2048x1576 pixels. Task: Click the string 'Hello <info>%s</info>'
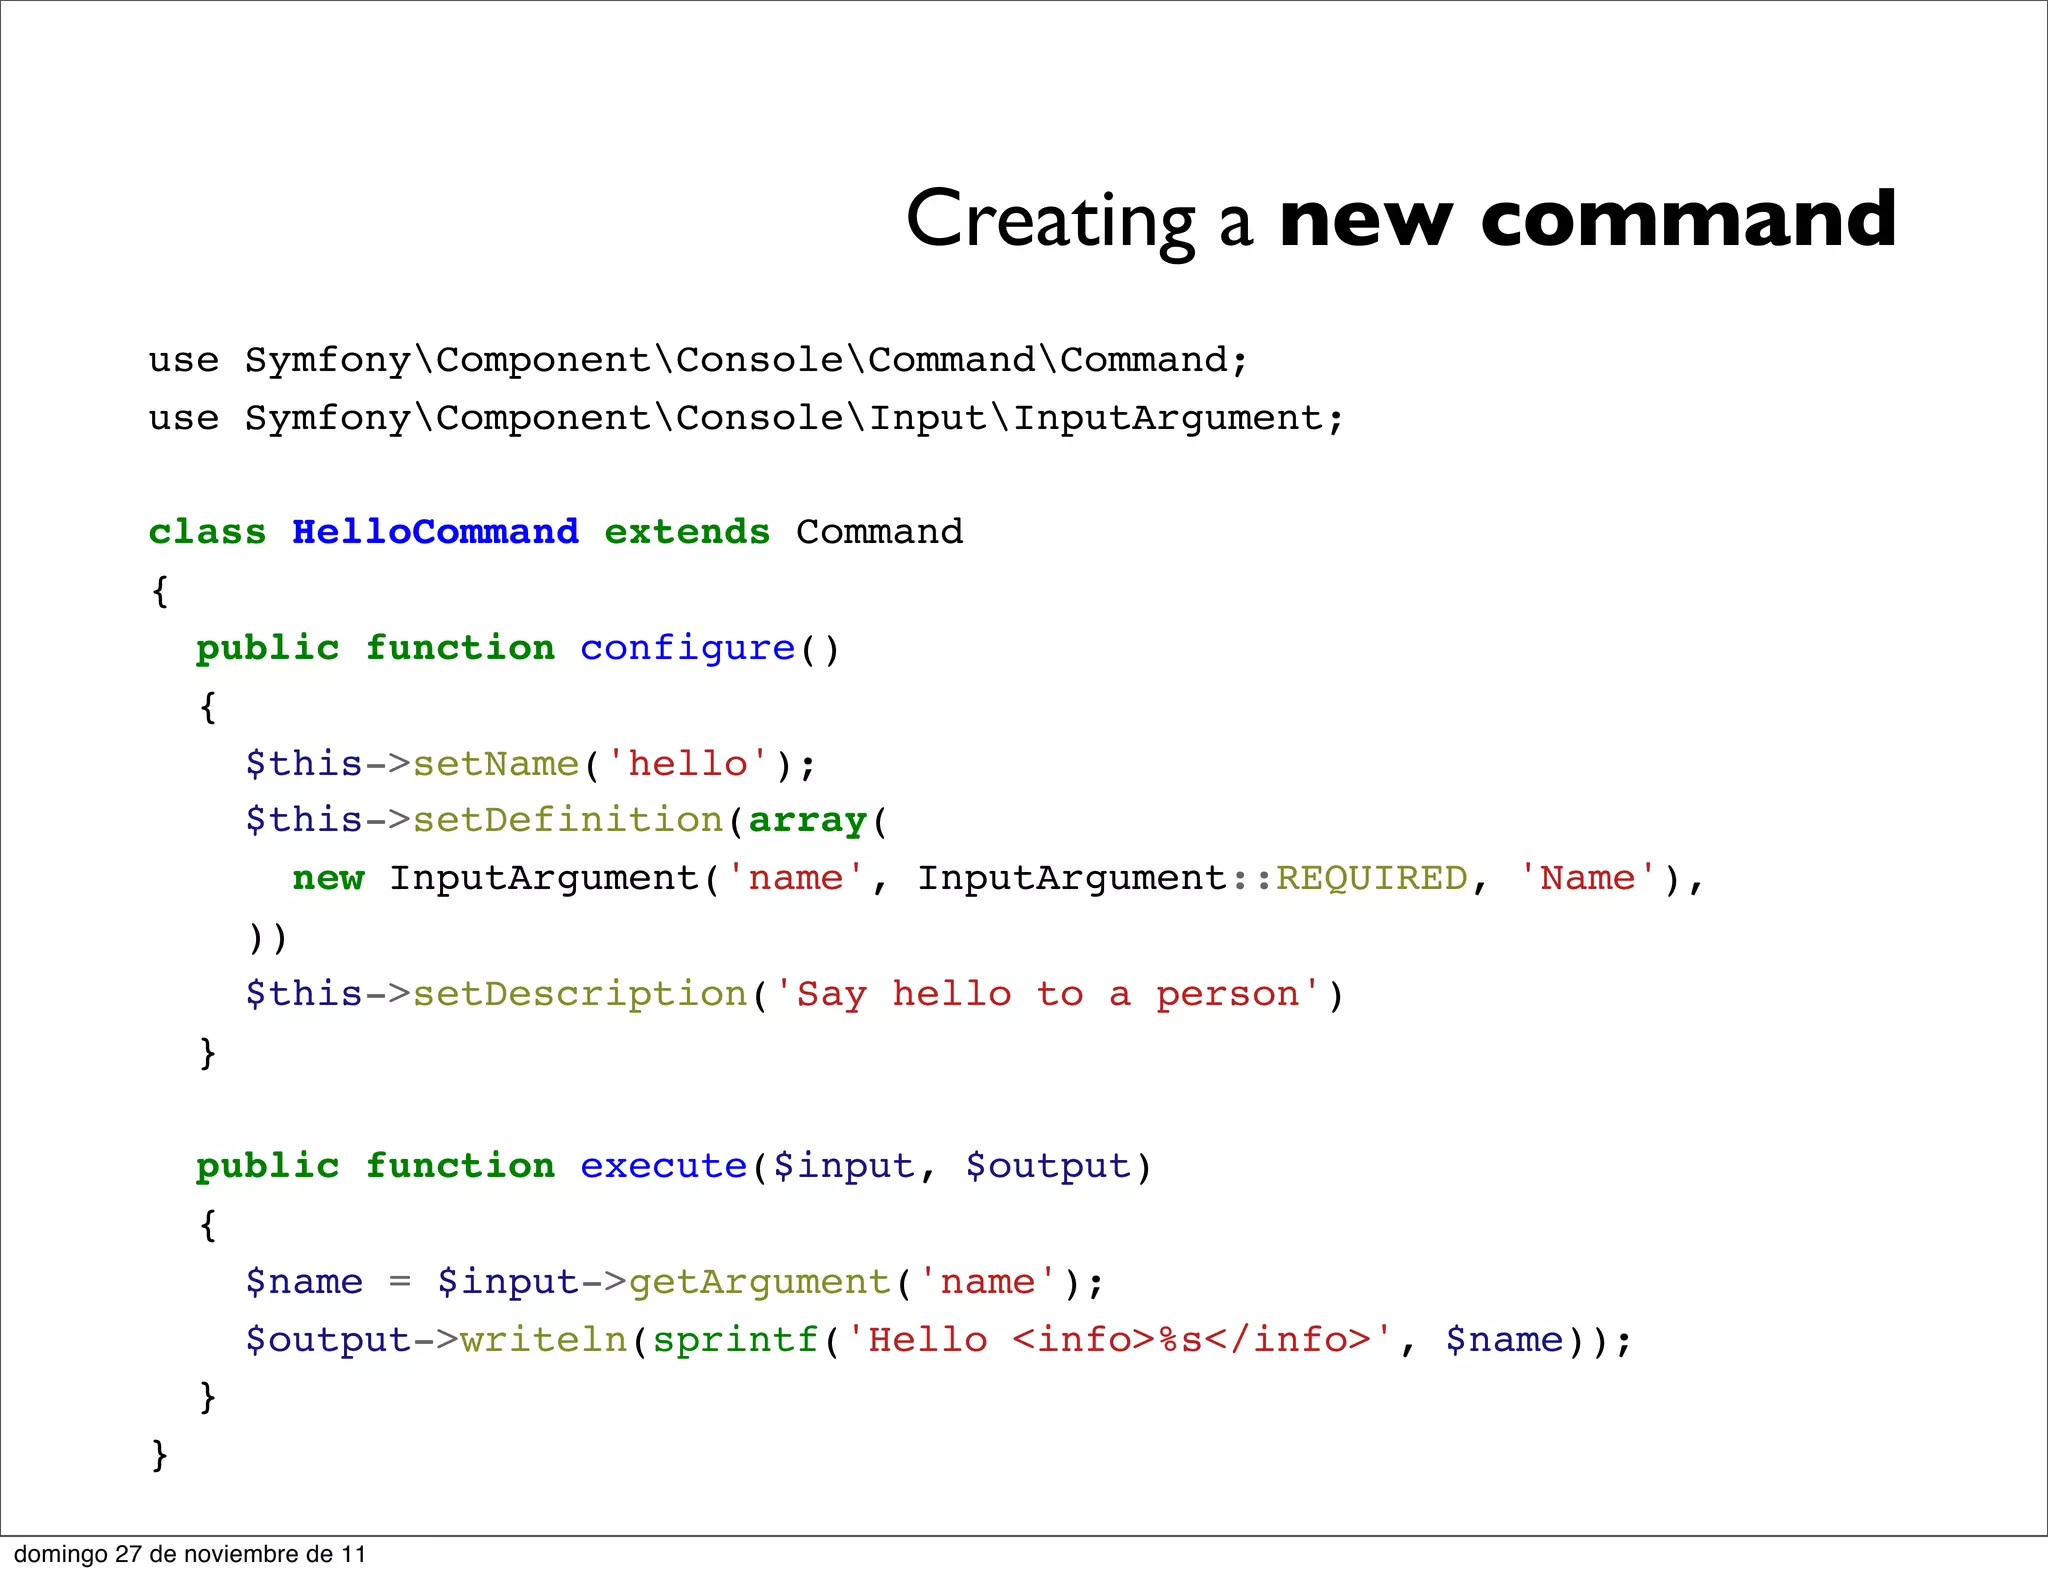[1119, 1339]
